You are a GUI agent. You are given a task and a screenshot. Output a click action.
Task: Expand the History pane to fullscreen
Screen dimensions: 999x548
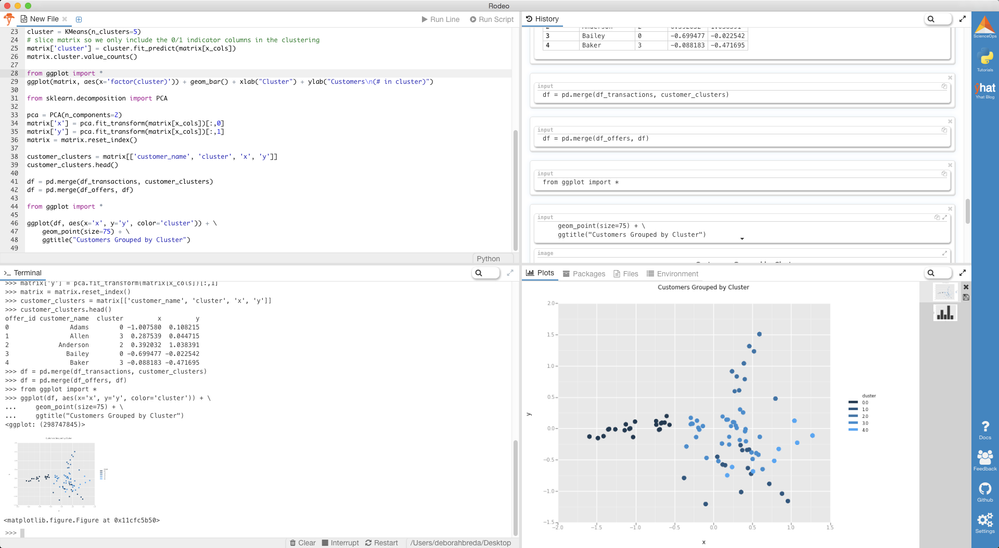[962, 19]
